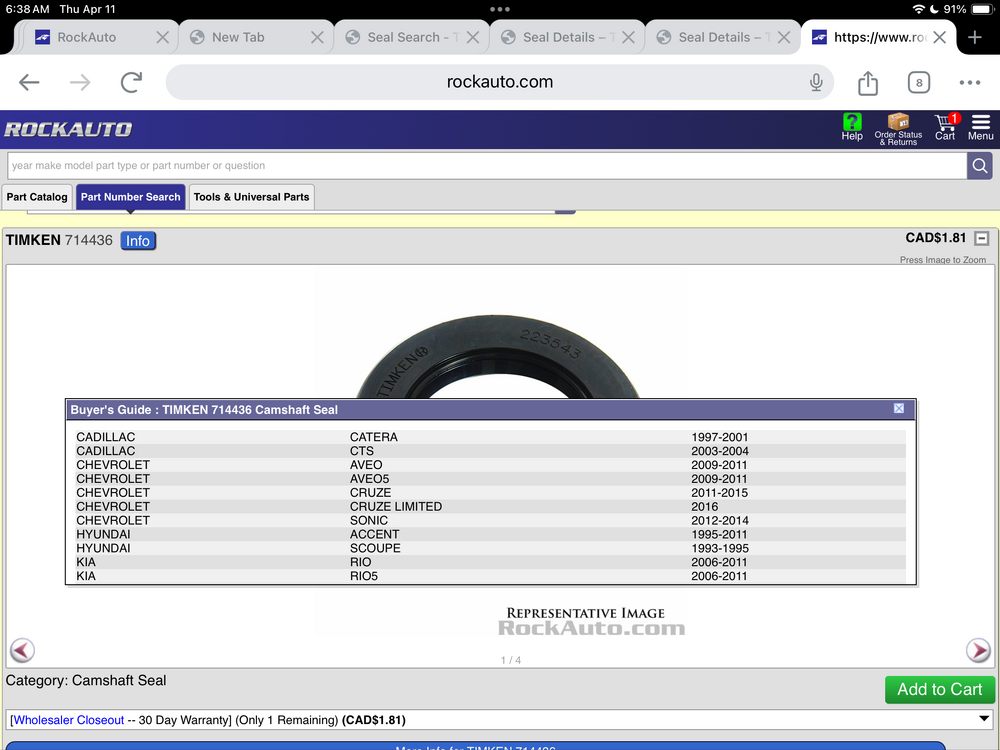Close the New Tab tab
This screenshot has width=1000, height=750.
point(317,37)
